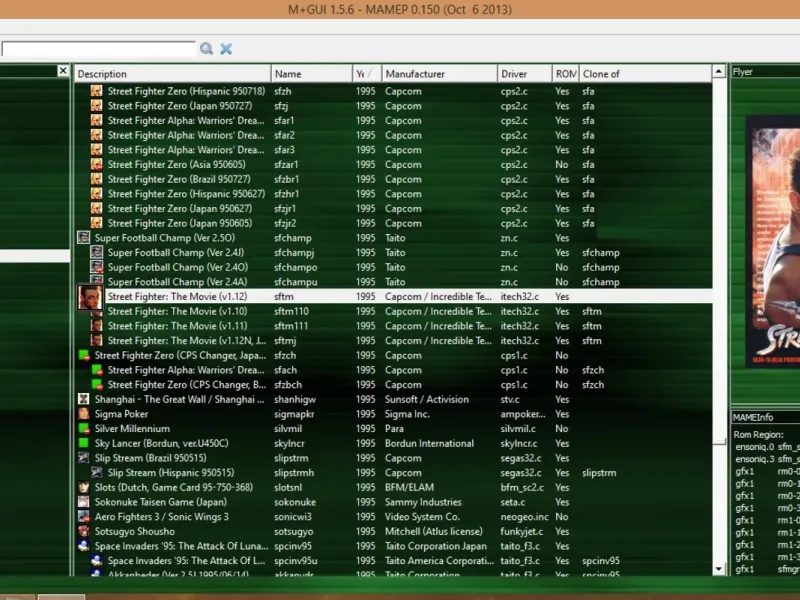Click the Shanghai - The Great Wall game icon

[84, 399]
